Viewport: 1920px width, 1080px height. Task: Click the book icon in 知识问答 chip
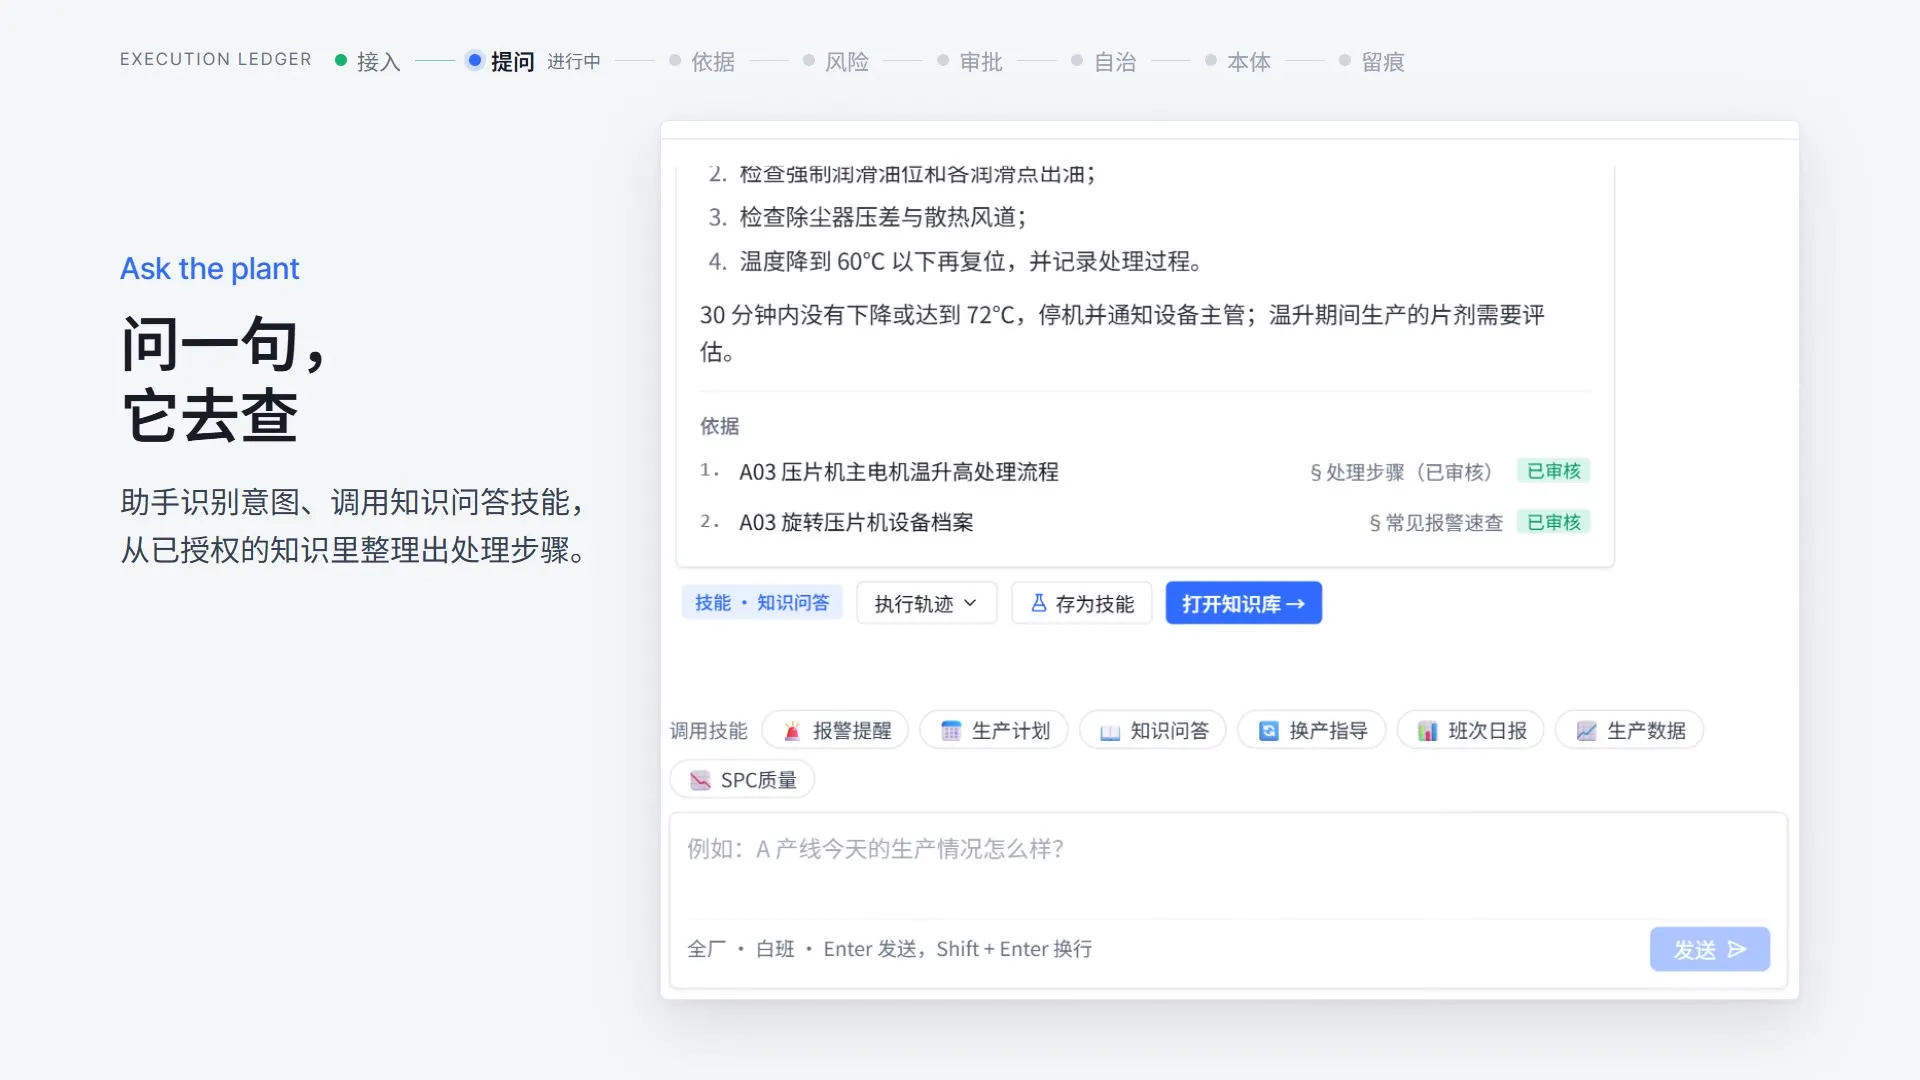pyautogui.click(x=1110, y=732)
